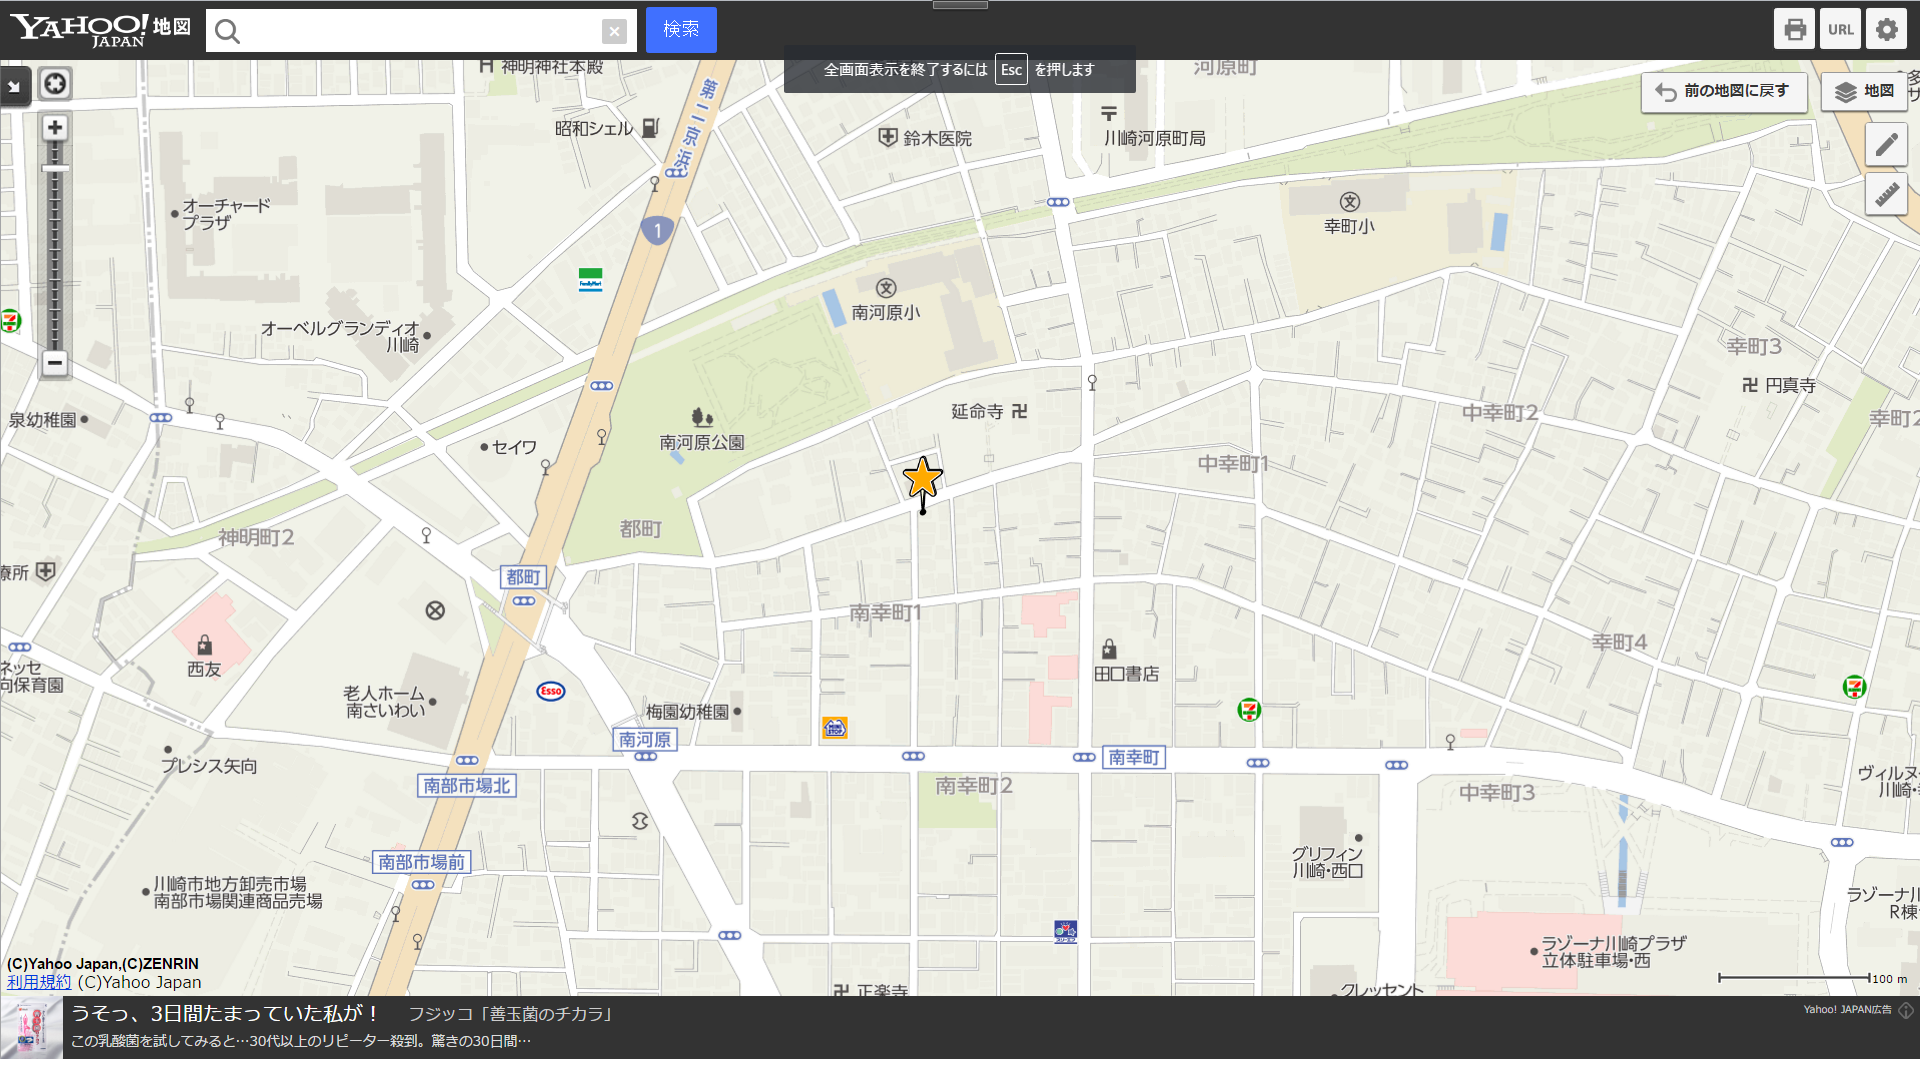The height and width of the screenshot is (1080, 1920).
Task: Open the URL share button
Action: click(x=1840, y=29)
